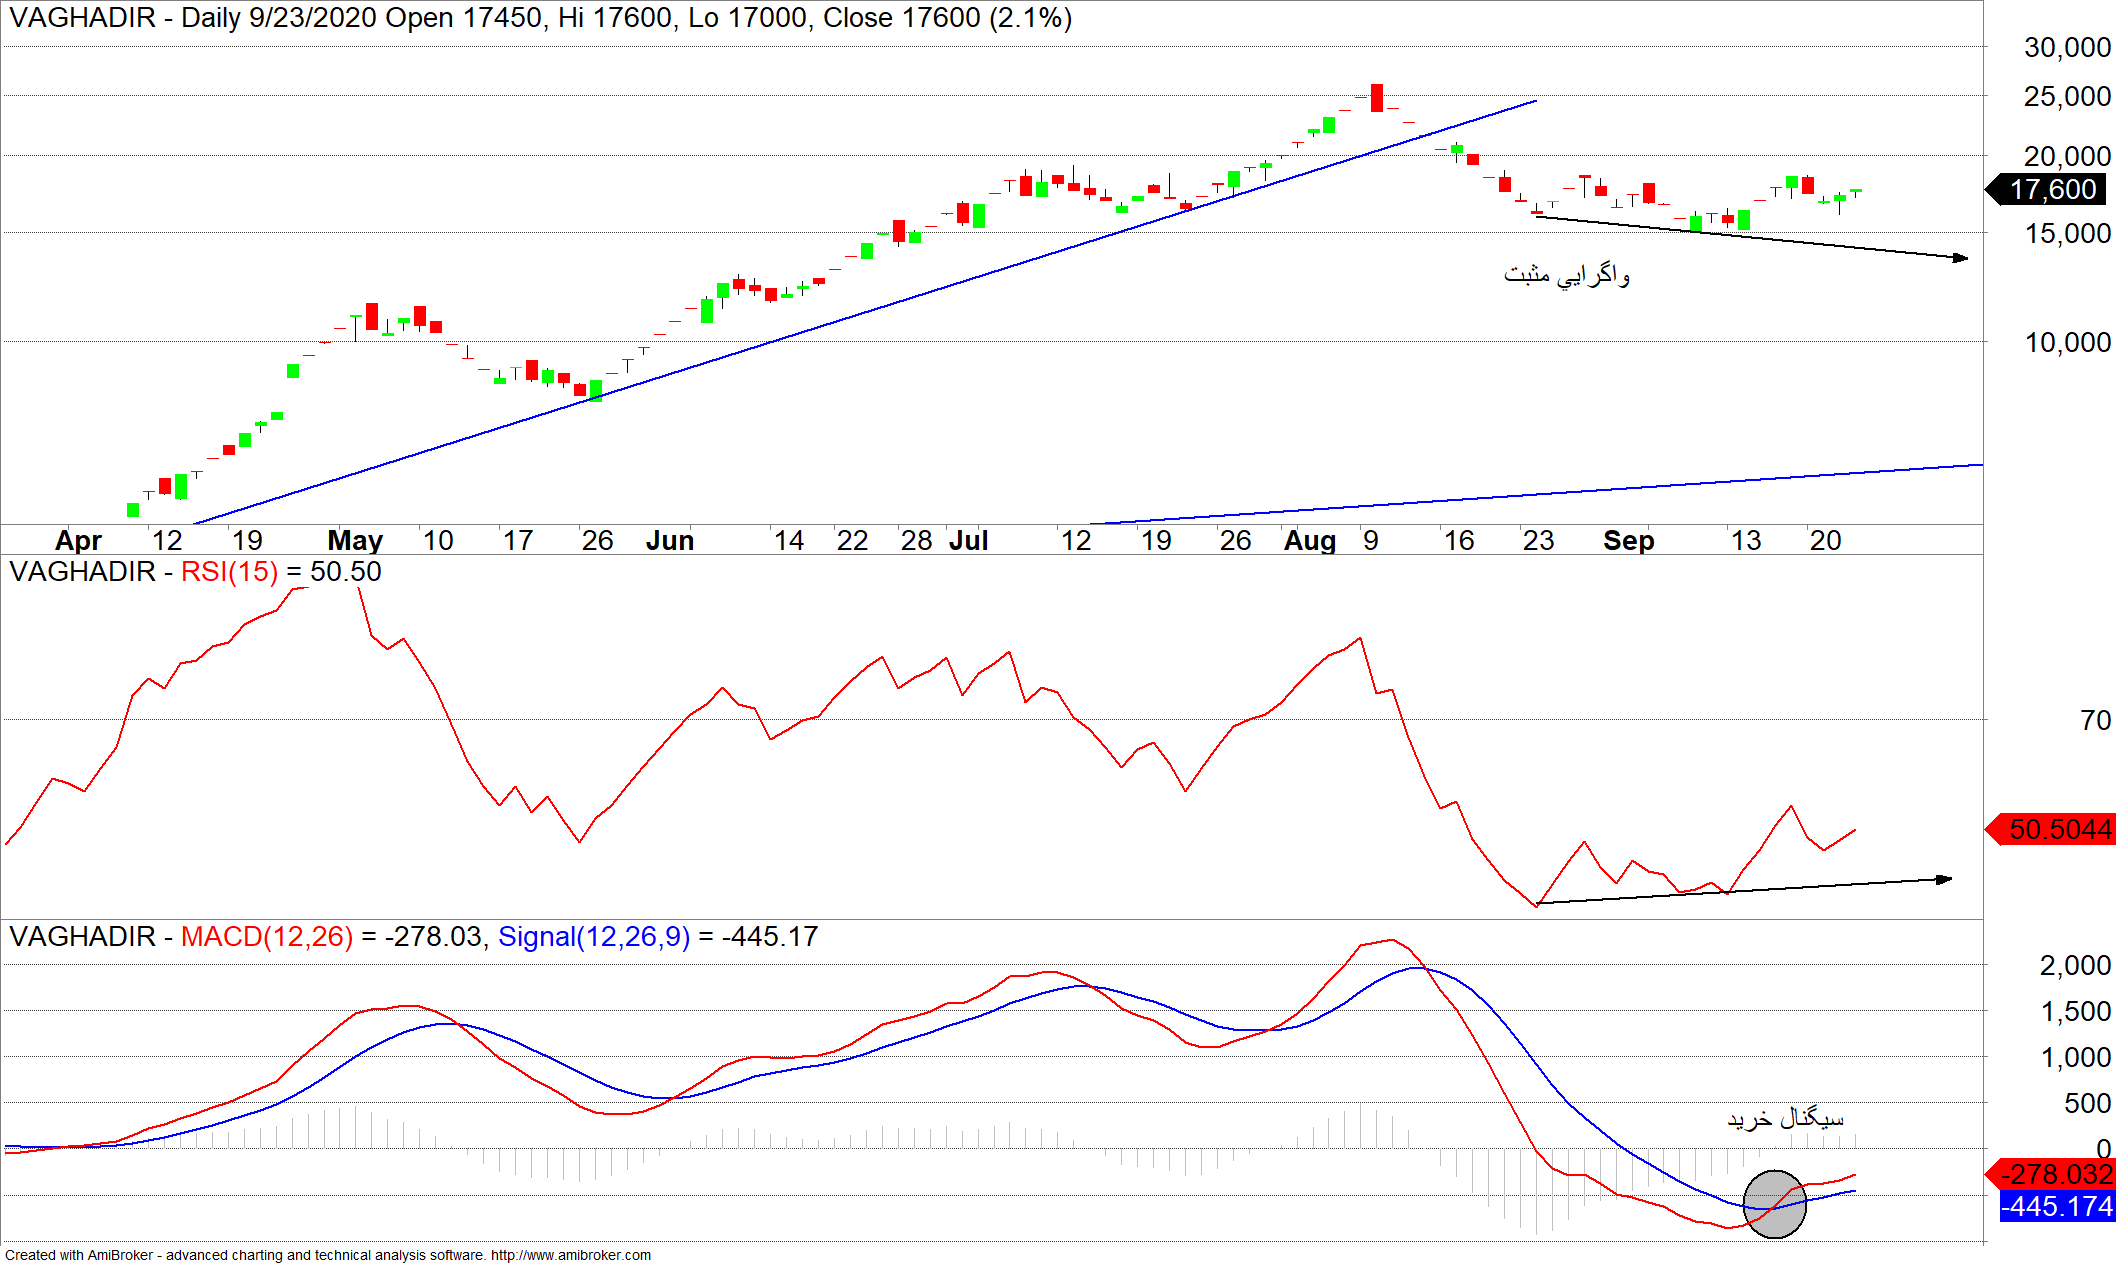The image size is (2116, 1263).
Task: Click the red RSI(15) indicator label
Action: (229, 572)
